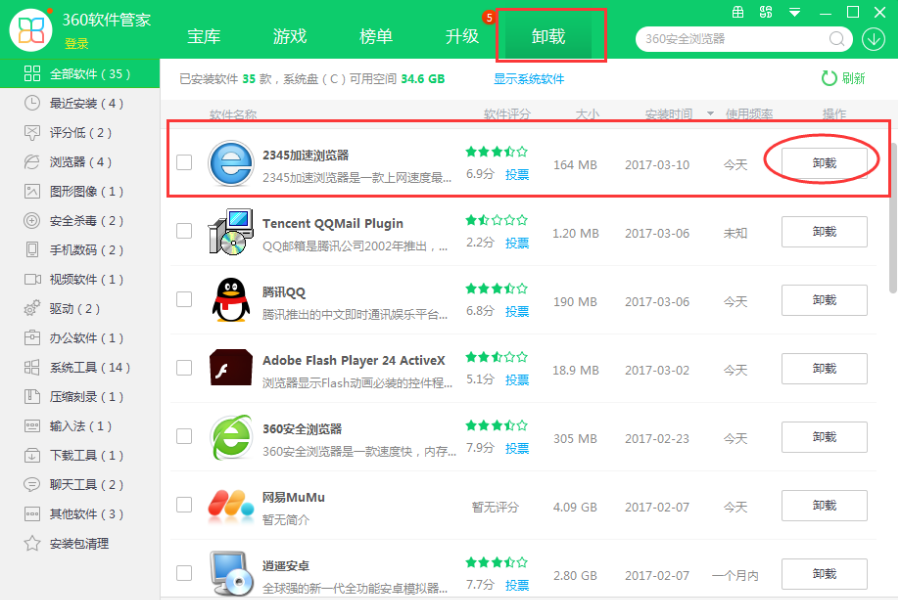
Task: Select 输入法 (1) category
Action: (x=80, y=426)
